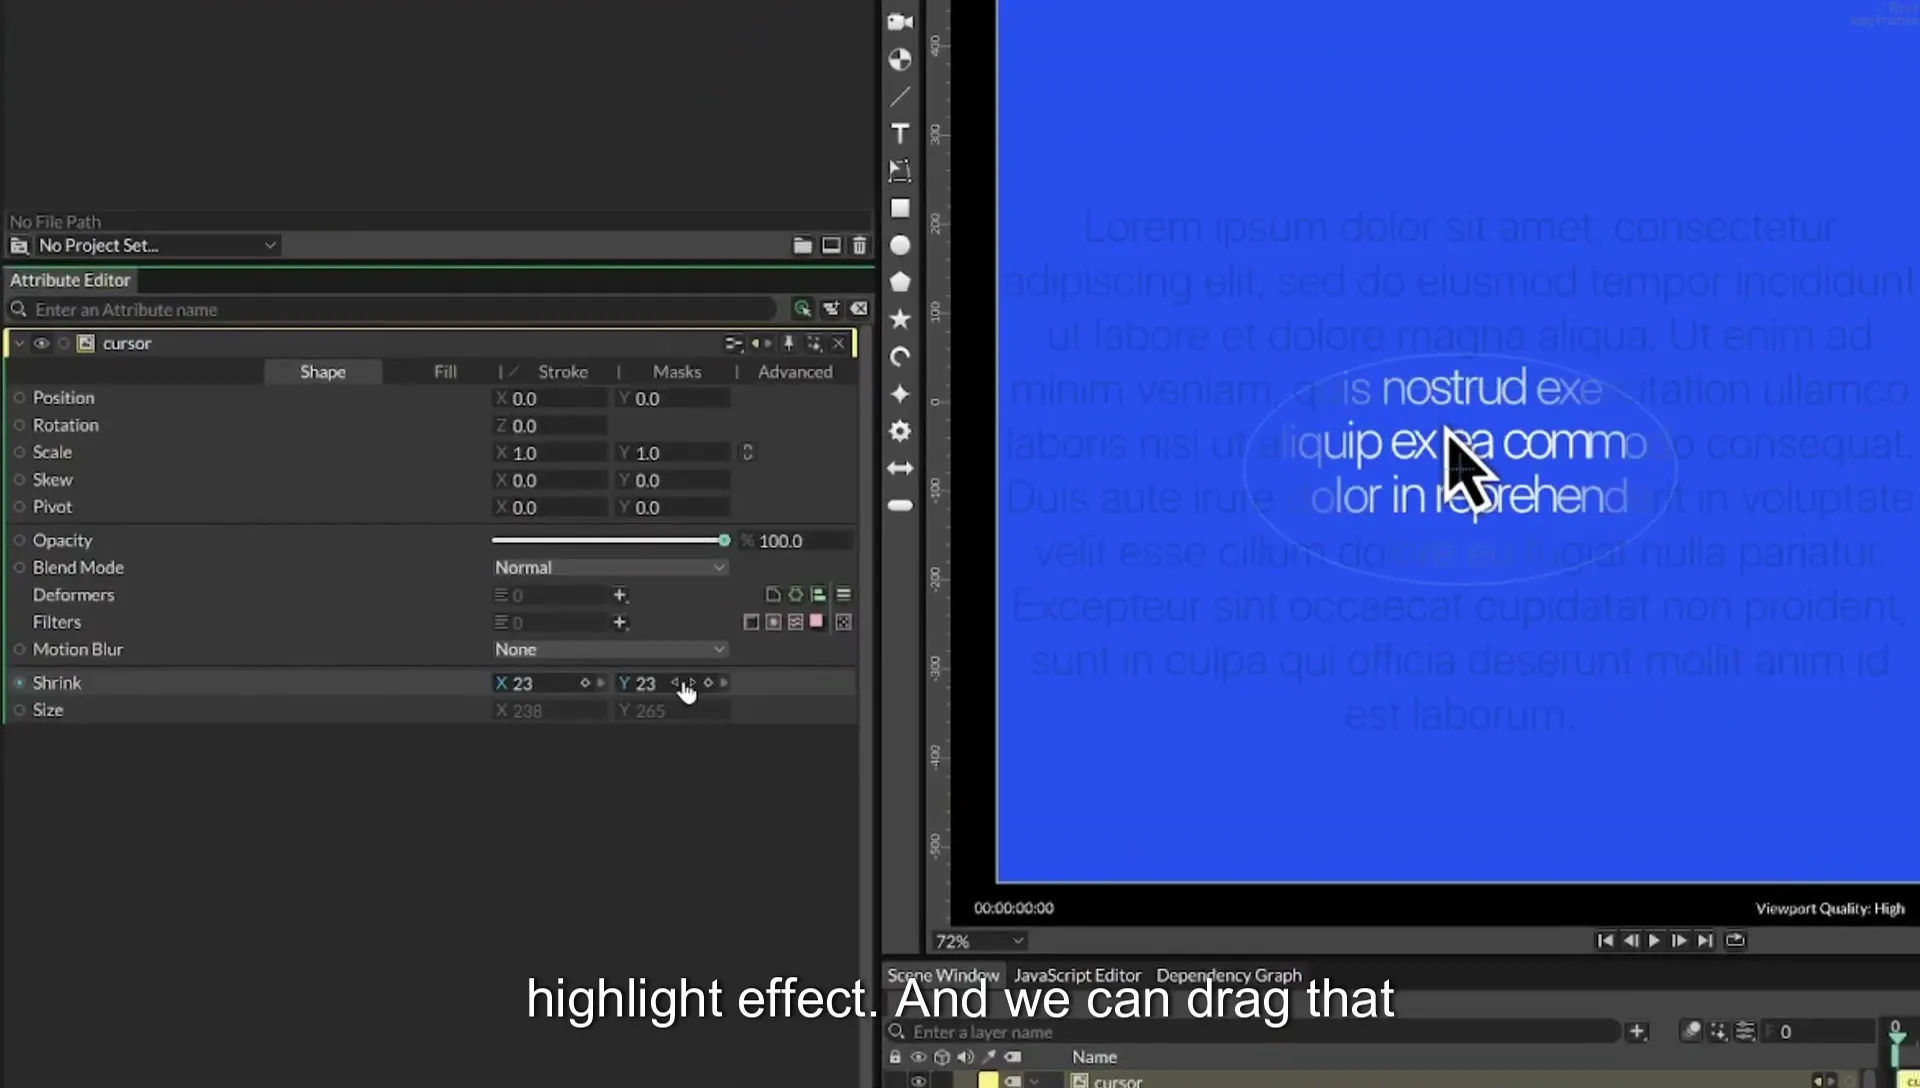1920x1088 pixels.
Task: Select the Null pivot tool in the viewport toolbar
Action: 900,59
